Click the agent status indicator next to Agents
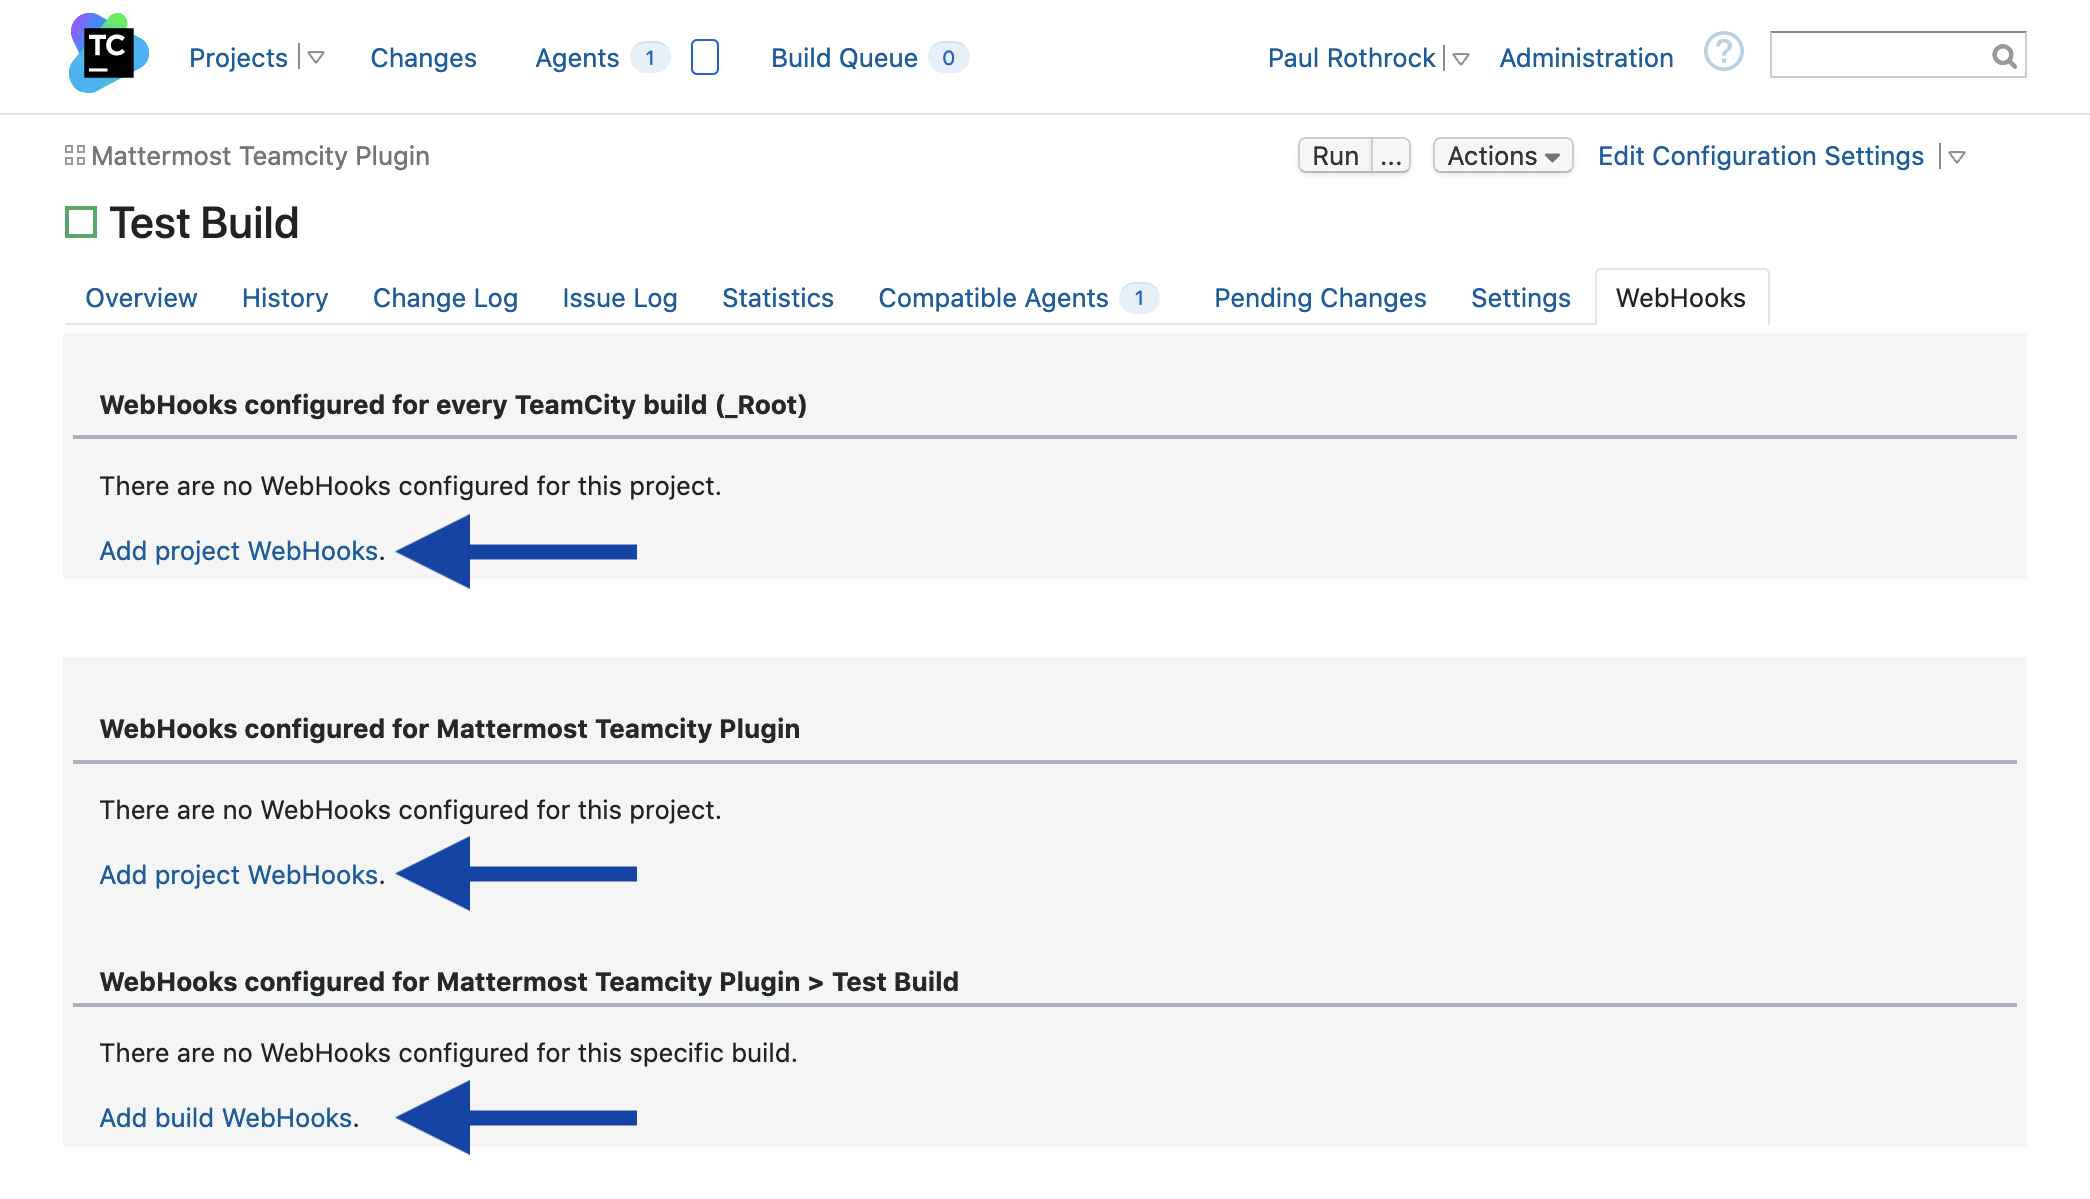 705,57
